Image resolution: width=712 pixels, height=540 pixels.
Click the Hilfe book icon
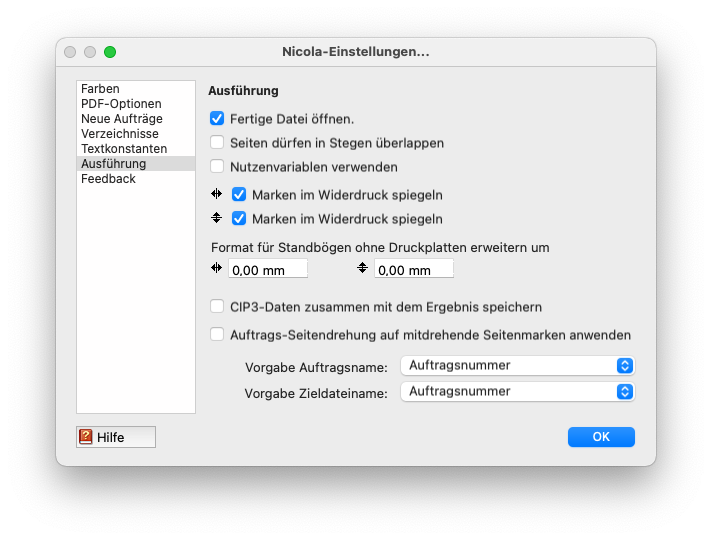click(85, 437)
